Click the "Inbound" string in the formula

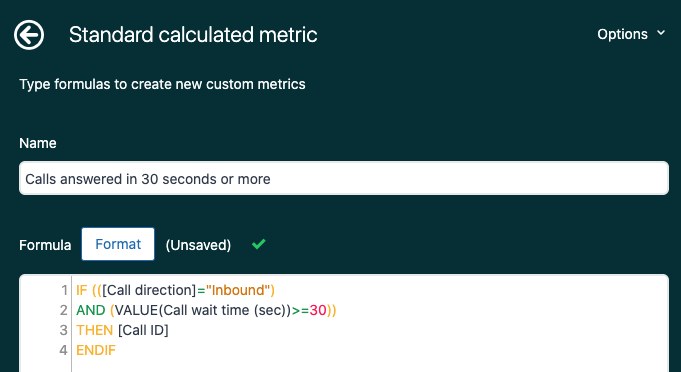[238, 290]
